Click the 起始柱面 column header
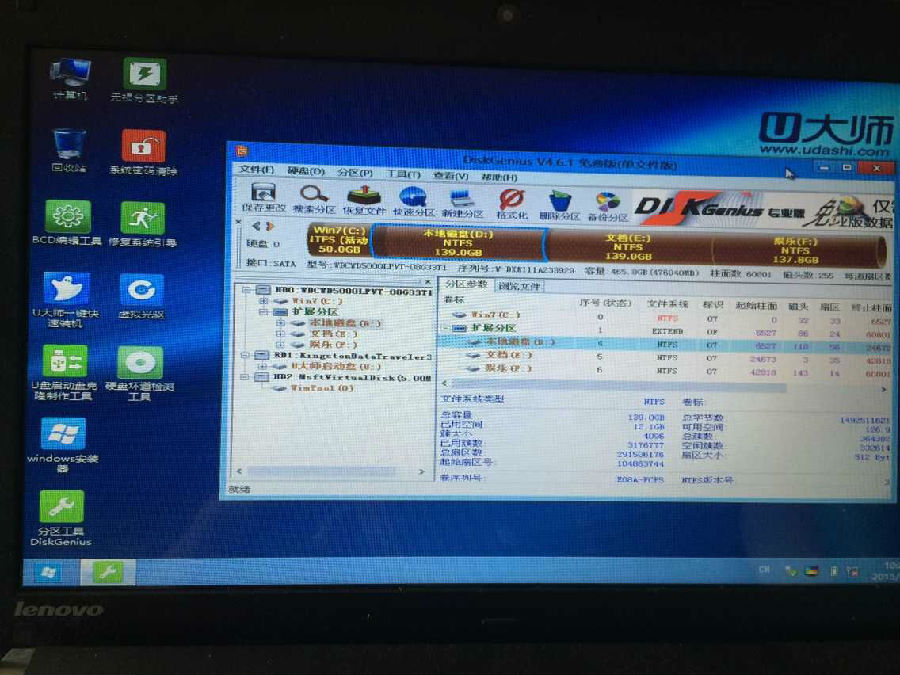The height and width of the screenshot is (675, 900). tap(756, 306)
